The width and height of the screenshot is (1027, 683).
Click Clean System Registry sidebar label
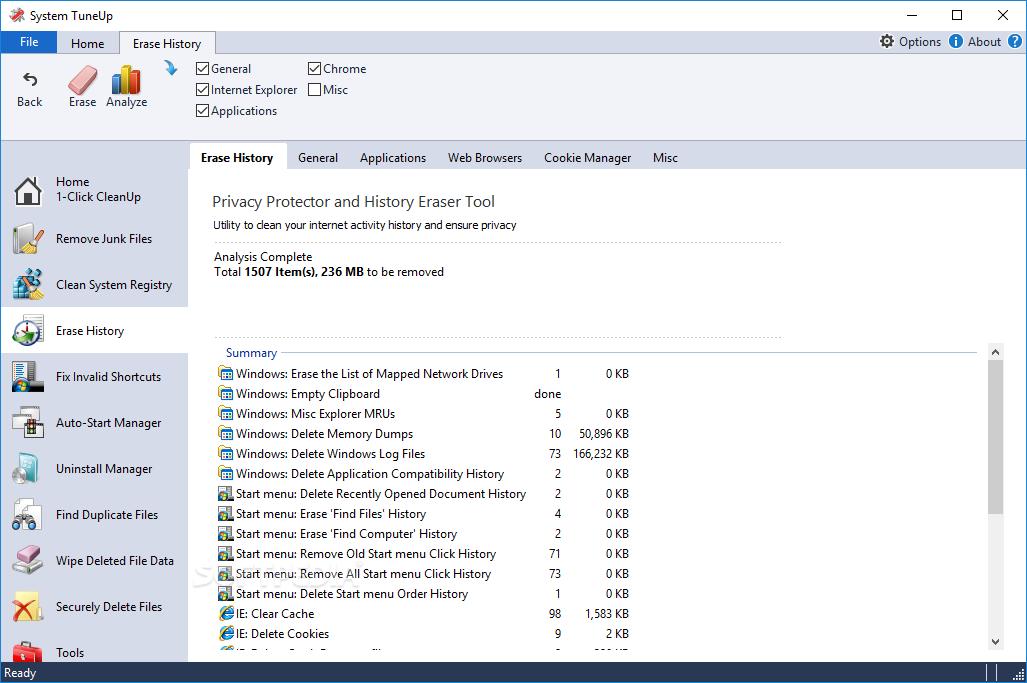coord(114,285)
